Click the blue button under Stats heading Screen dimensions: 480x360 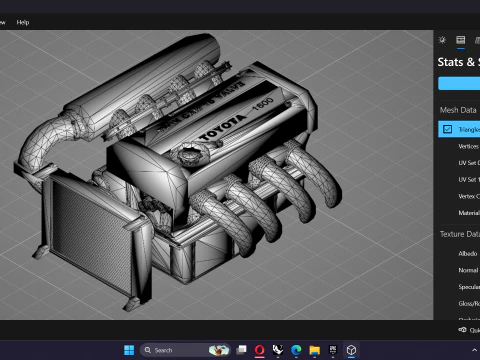pos(459,83)
